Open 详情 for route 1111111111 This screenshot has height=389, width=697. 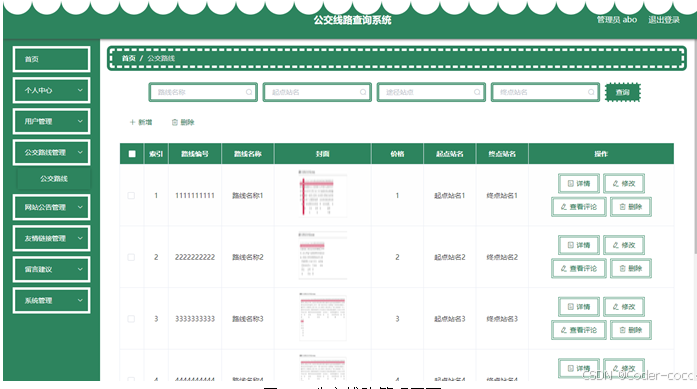pos(579,183)
